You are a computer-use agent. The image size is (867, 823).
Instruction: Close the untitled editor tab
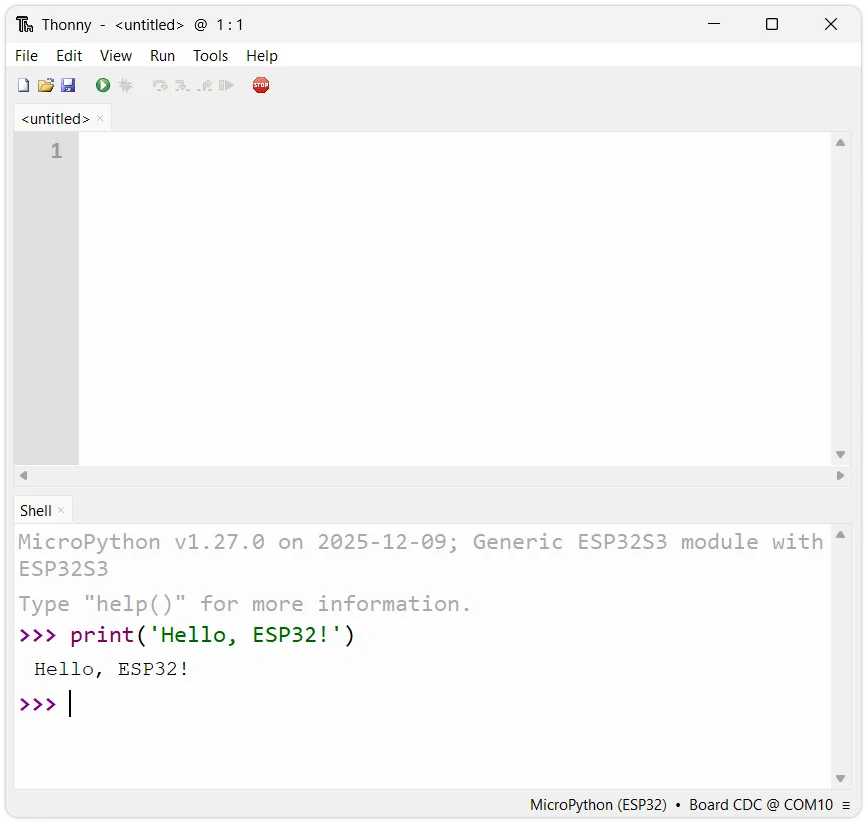coord(100,119)
